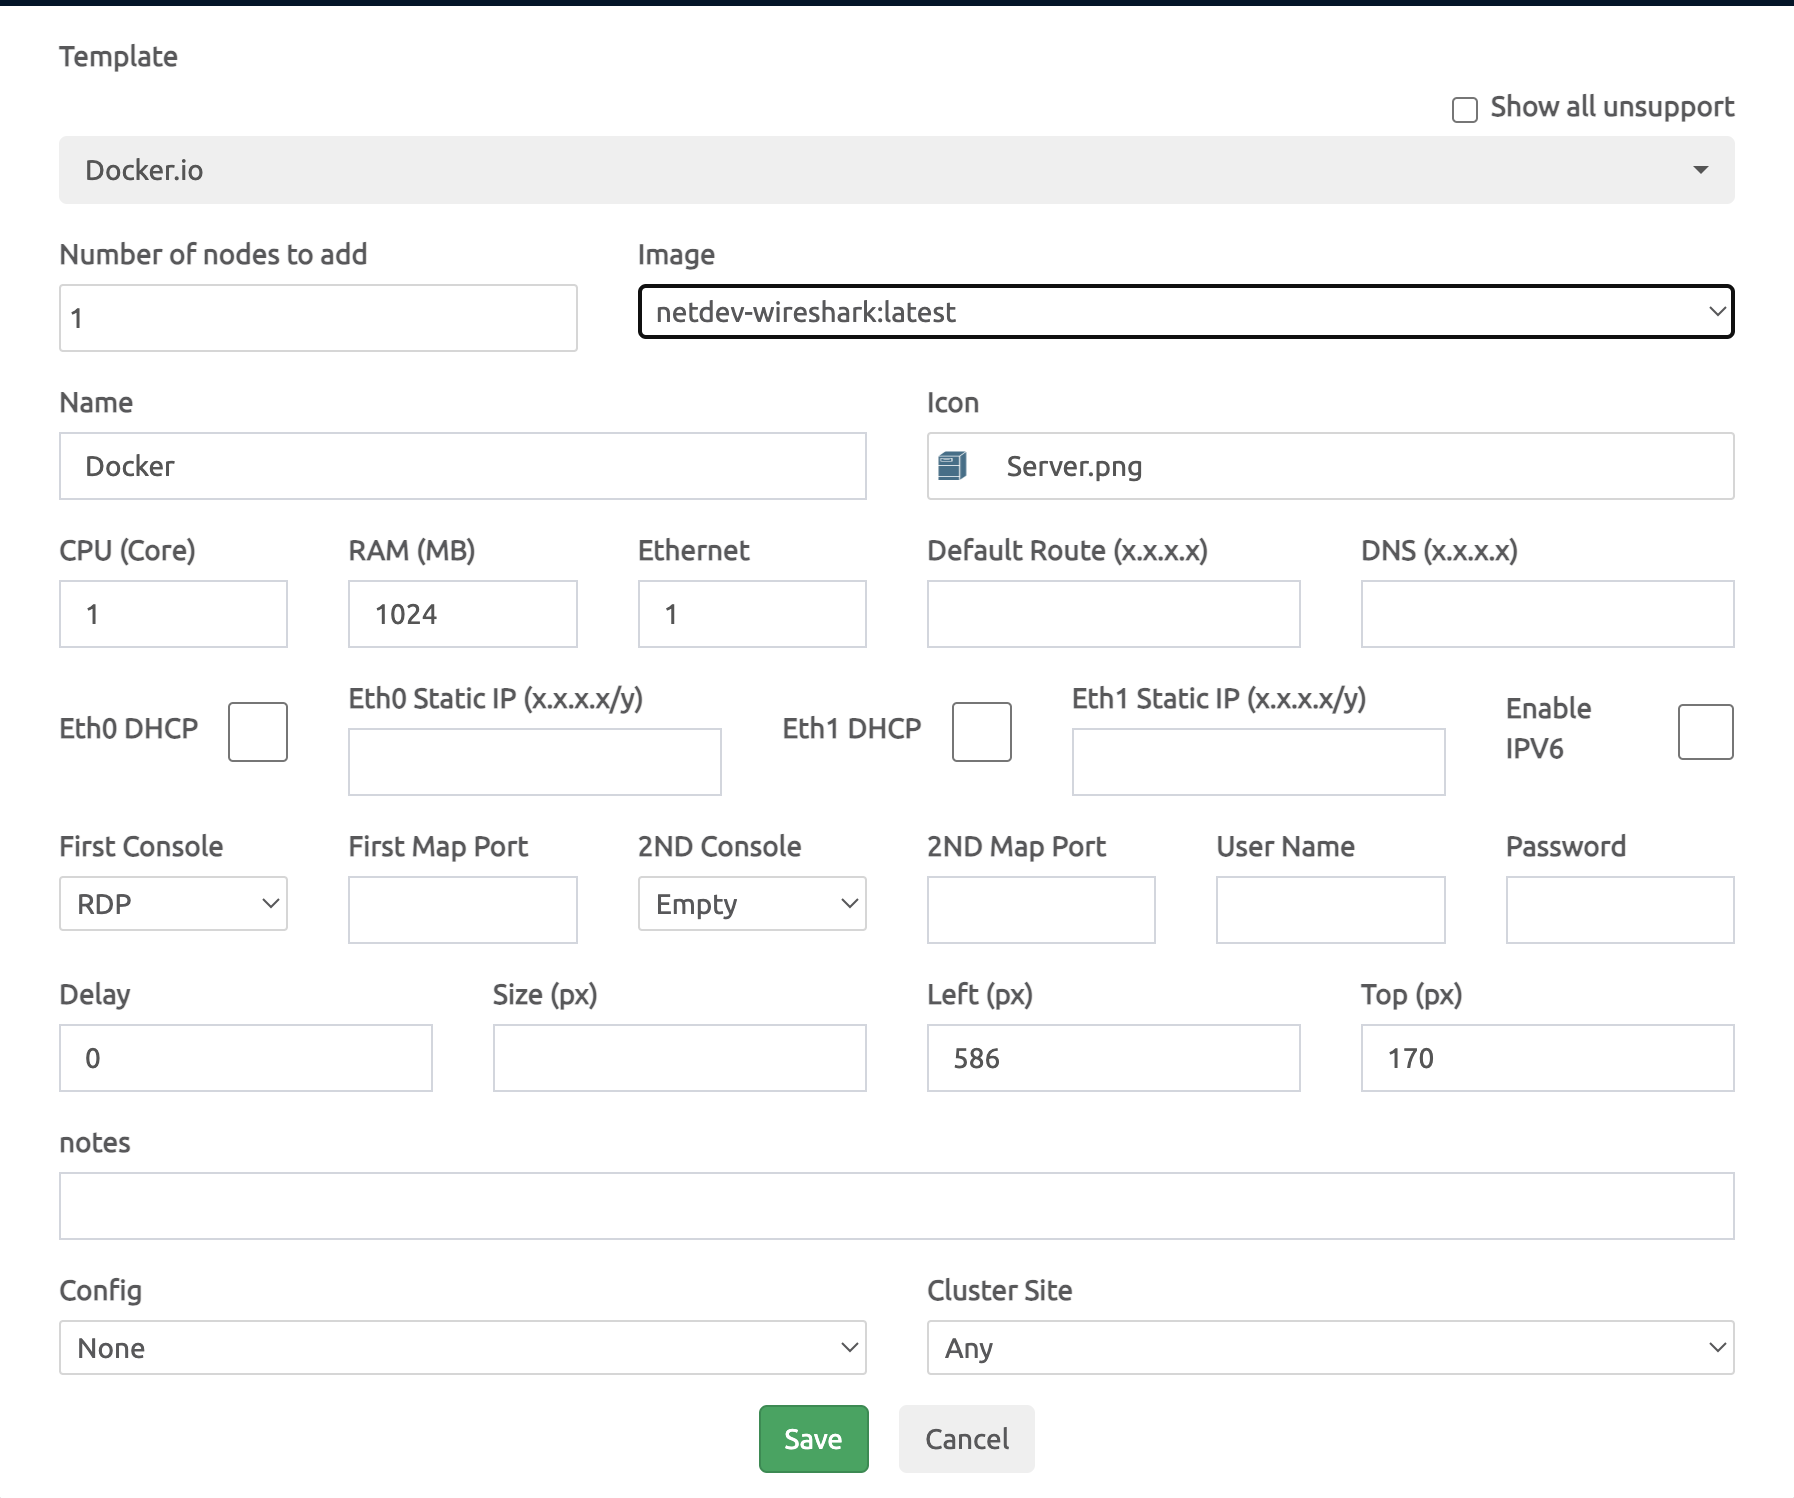
Task: Click the Ethernet count input field
Action: tap(752, 614)
